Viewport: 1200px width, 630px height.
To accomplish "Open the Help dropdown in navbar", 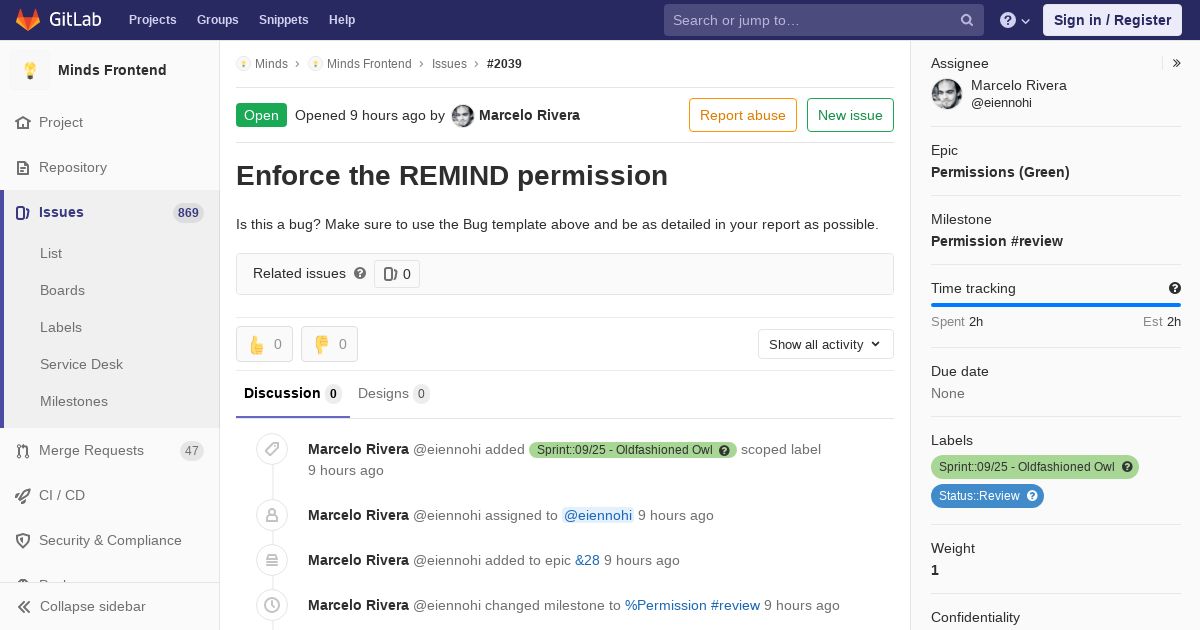I will (1014, 20).
